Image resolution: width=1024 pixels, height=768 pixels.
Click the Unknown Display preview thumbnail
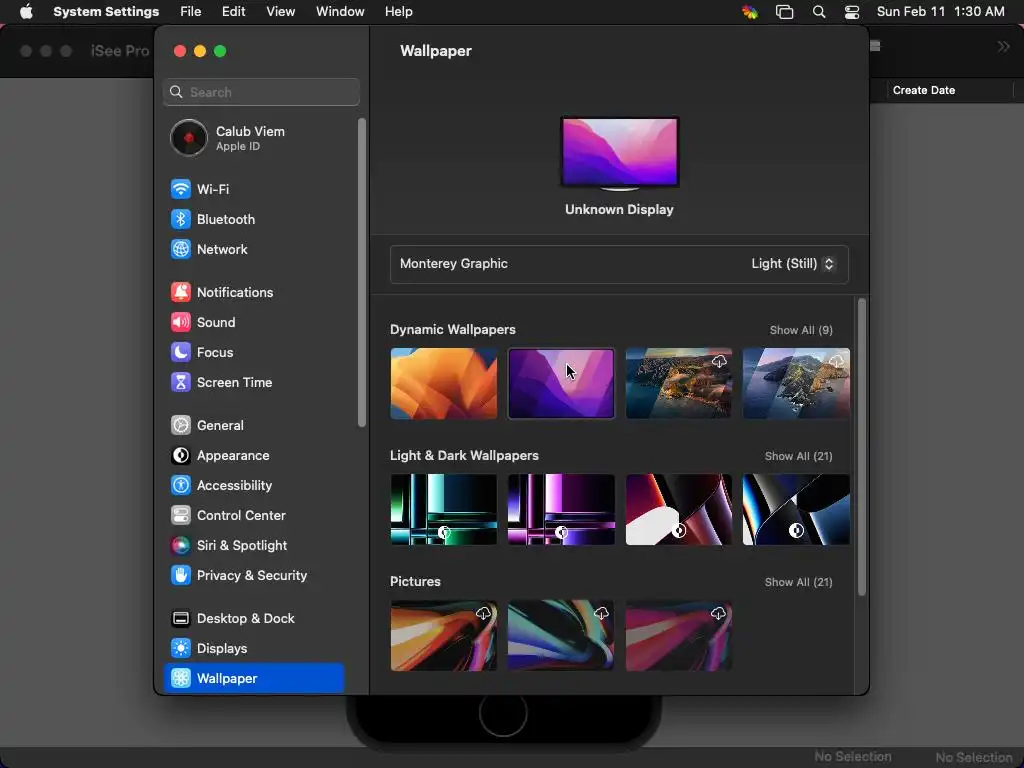[x=619, y=153]
